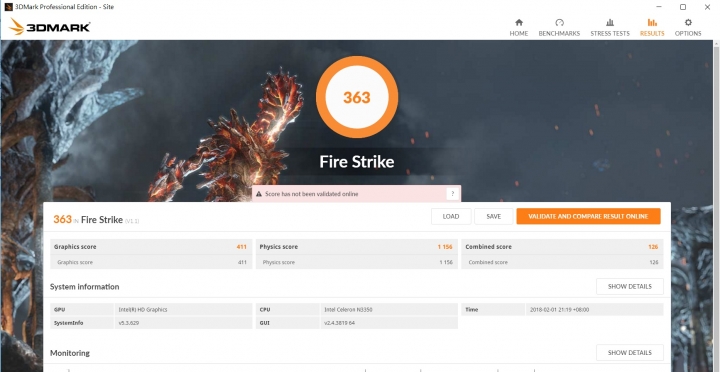Click the Graphics score value 411 sub-row

[x=151, y=262]
